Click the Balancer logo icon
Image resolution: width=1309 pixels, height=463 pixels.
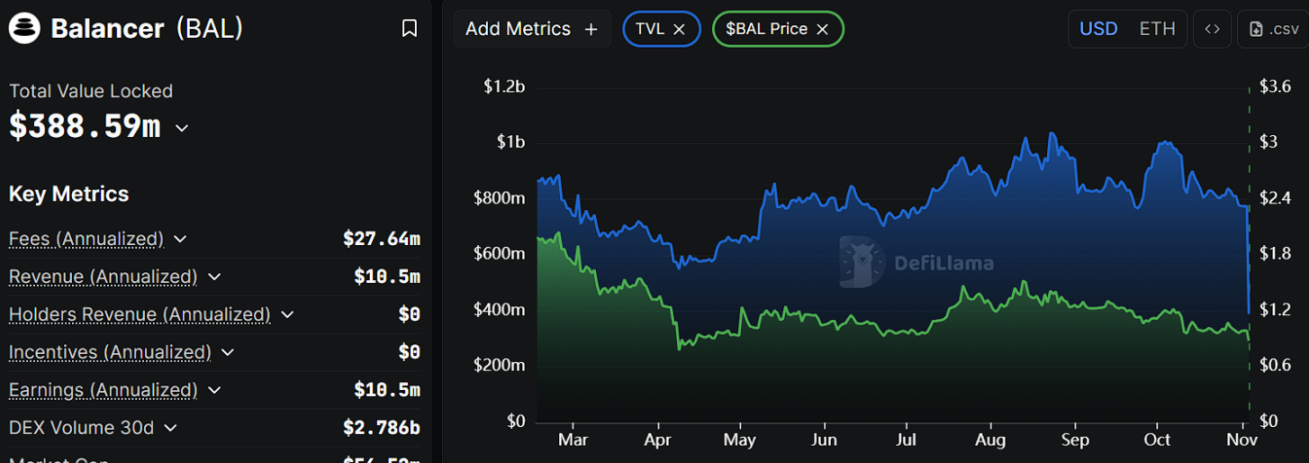[24, 29]
